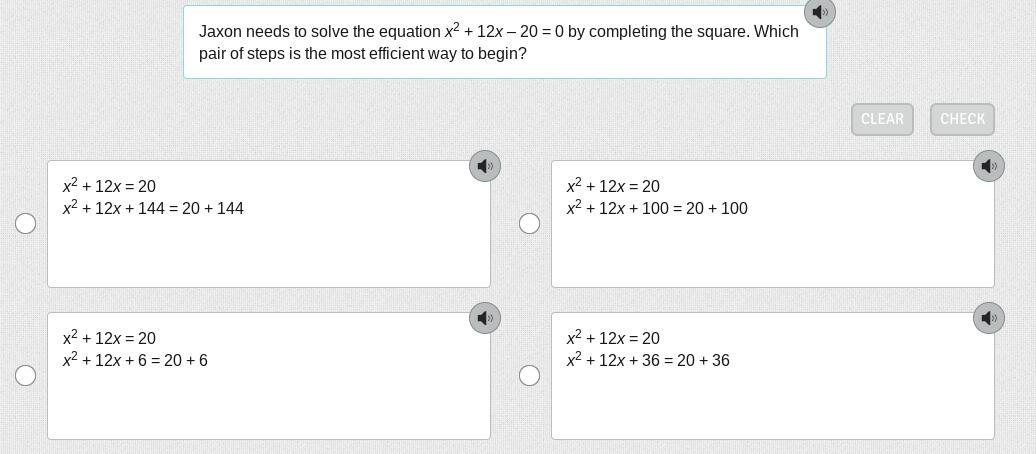Click the answer card adding 144 to both sides
This screenshot has width=1036, height=454.
[x=268, y=250]
